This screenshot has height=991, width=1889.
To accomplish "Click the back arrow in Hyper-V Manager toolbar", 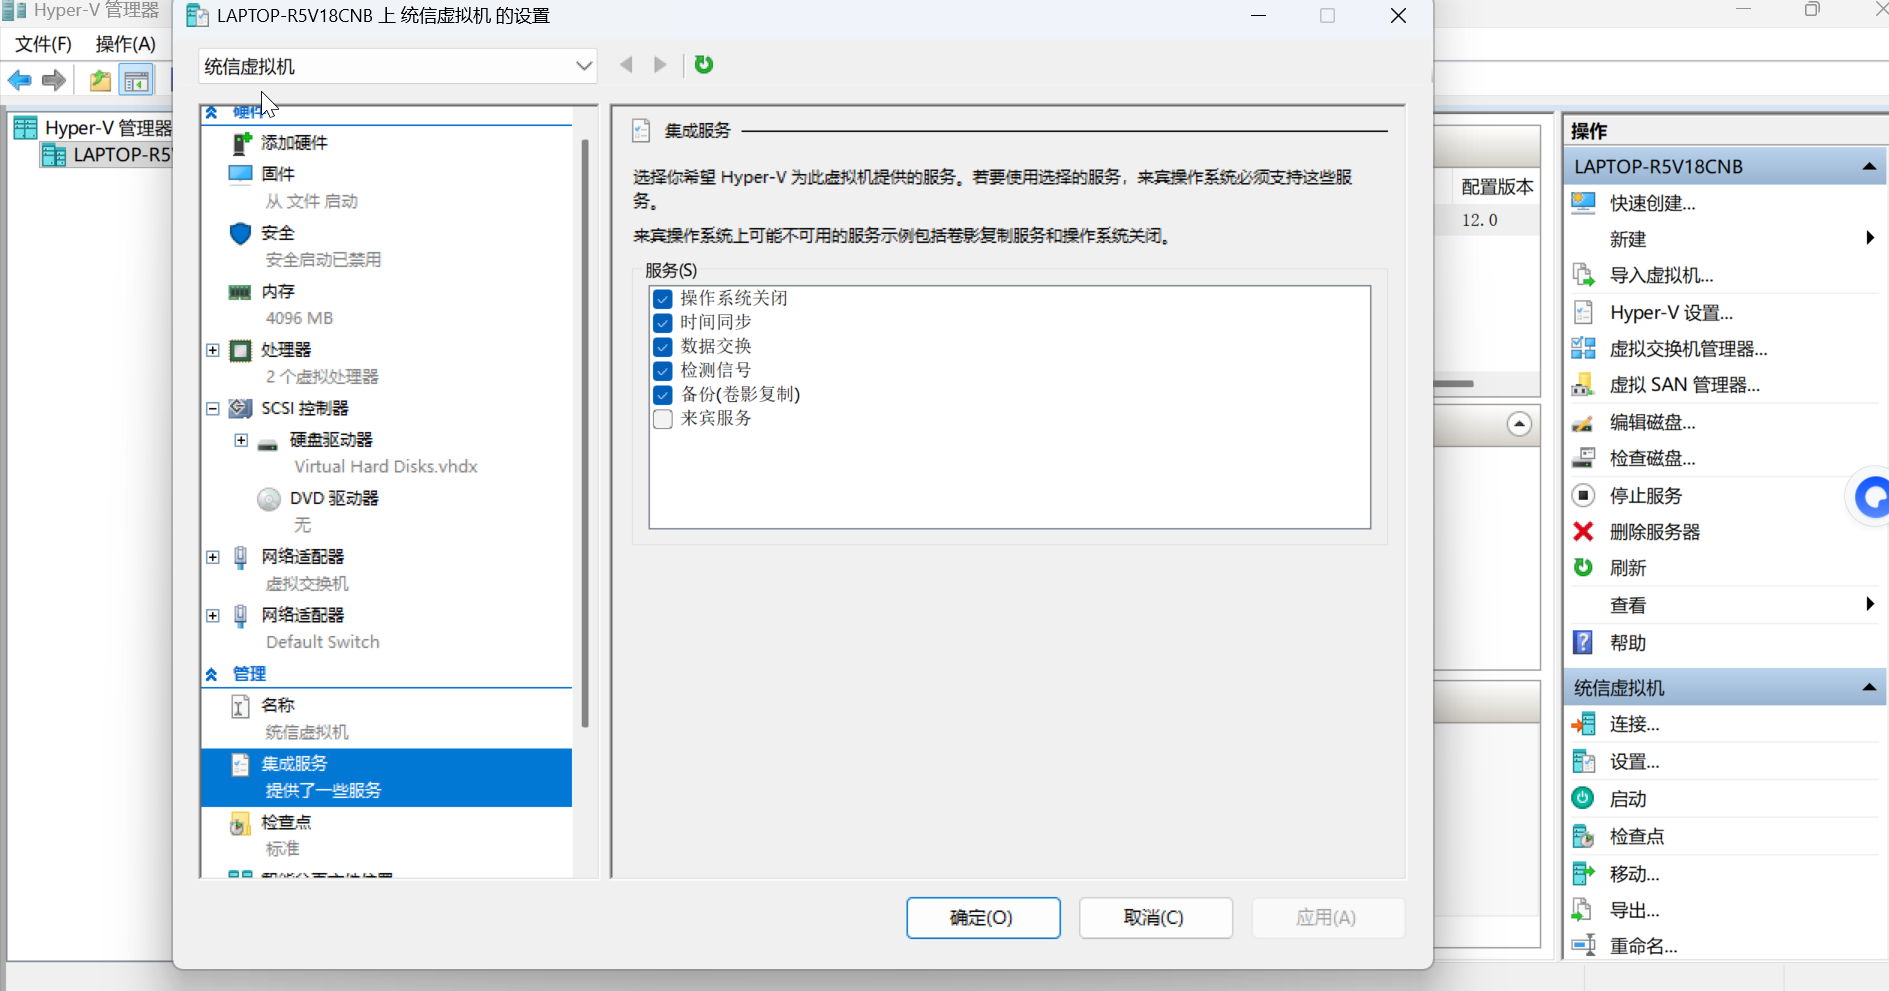I will click(x=19, y=80).
